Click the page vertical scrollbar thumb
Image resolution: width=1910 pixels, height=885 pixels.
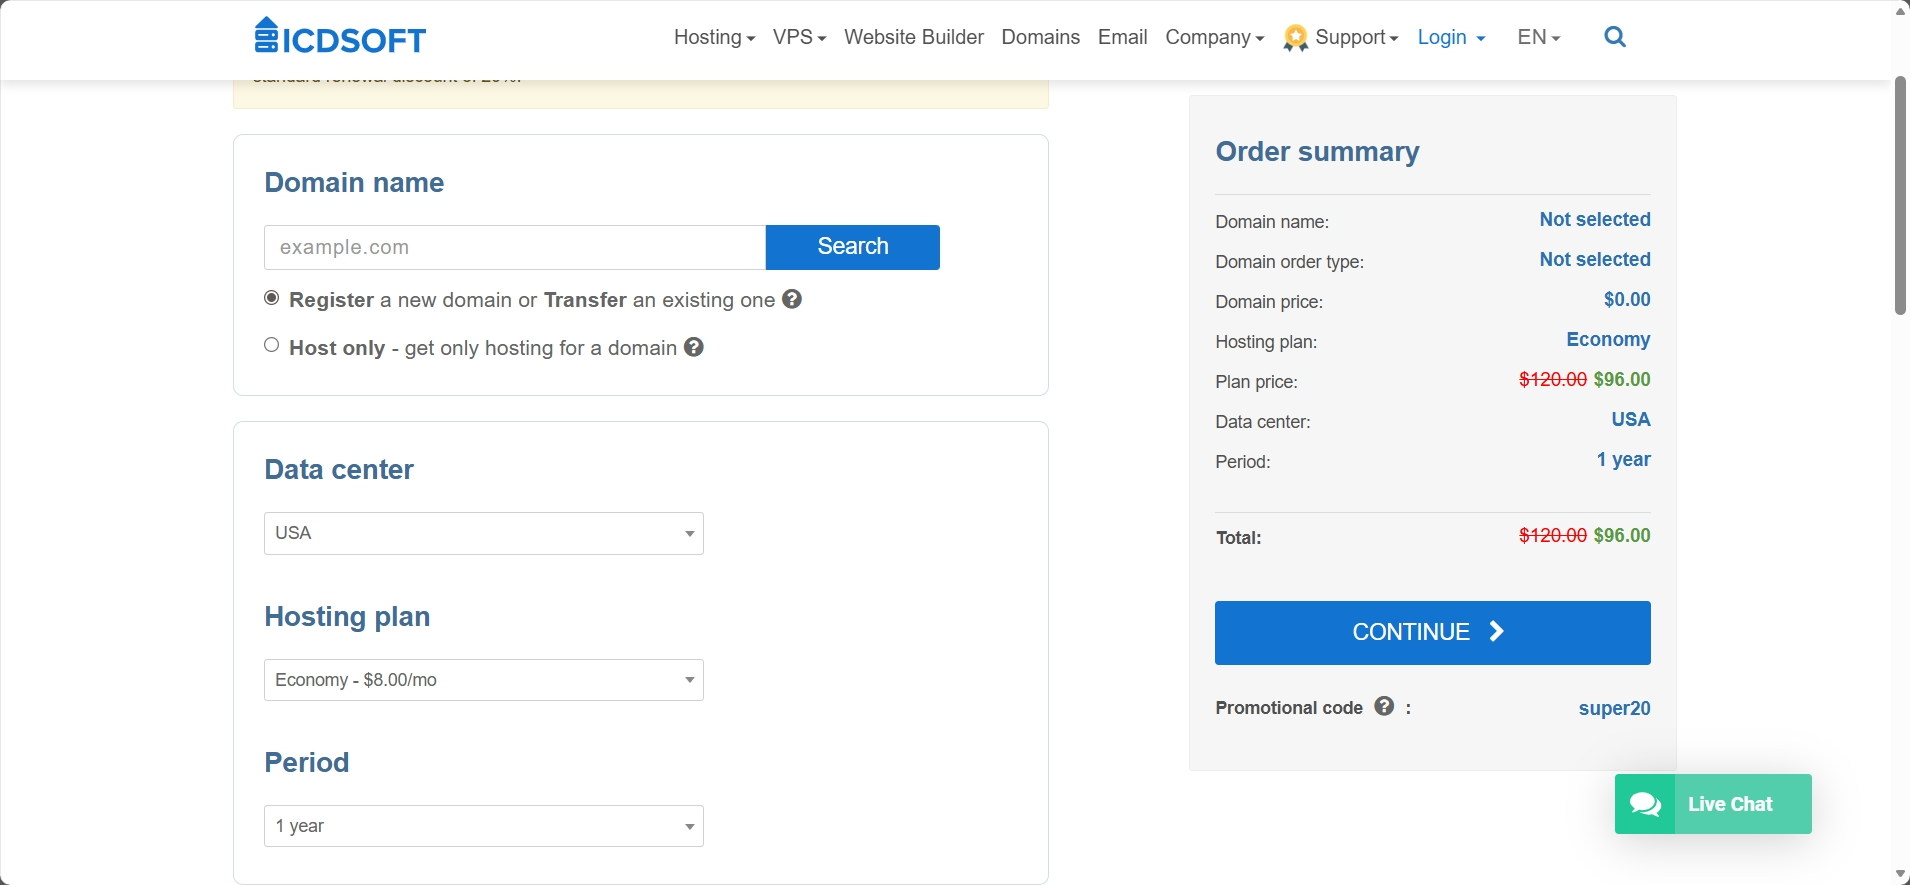pyautogui.click(x=1901, y=195)
